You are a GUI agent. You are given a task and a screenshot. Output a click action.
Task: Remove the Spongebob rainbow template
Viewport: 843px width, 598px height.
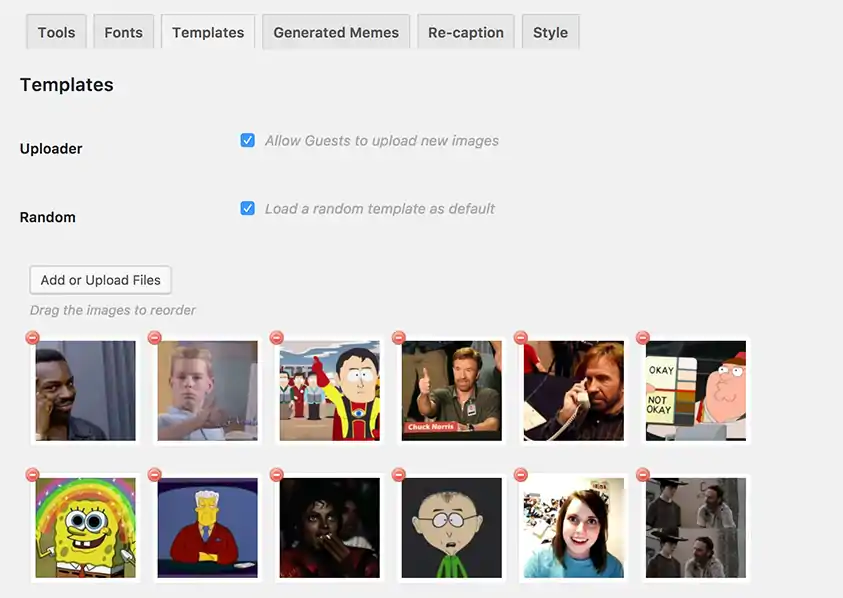click(x=32, y=475)
